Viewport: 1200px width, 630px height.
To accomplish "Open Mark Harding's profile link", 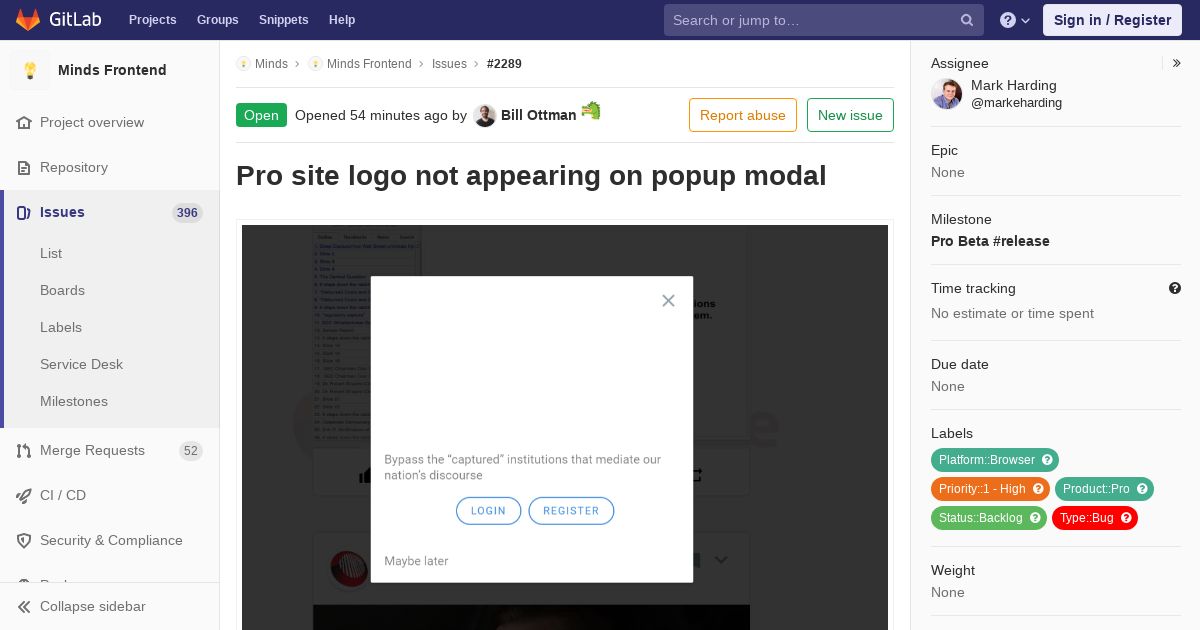I will [x=1014, y=86].
